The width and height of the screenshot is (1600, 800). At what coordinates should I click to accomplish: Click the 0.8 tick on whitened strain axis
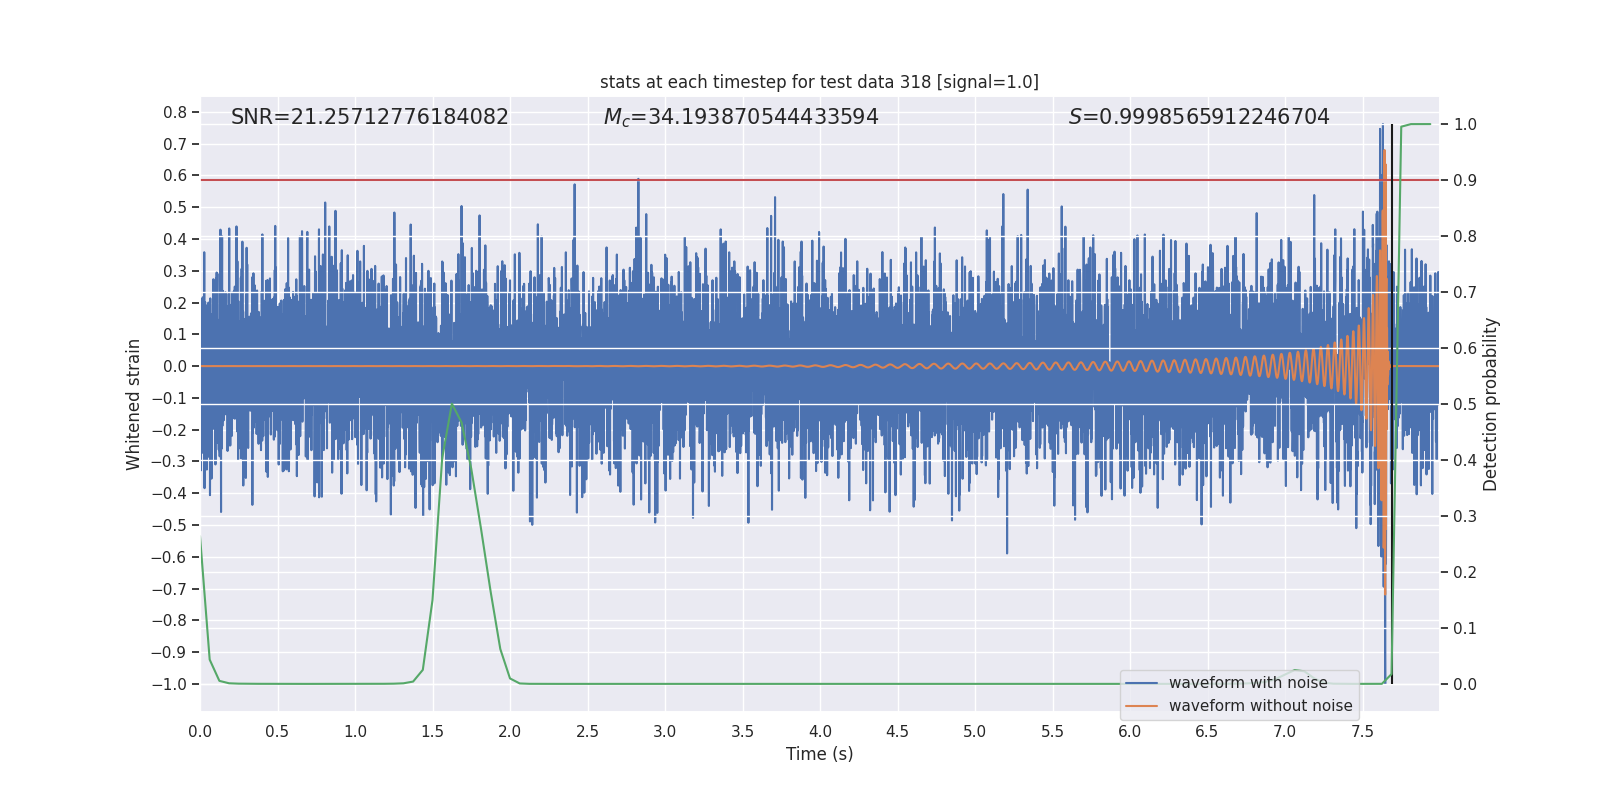(x=175, y=113)
